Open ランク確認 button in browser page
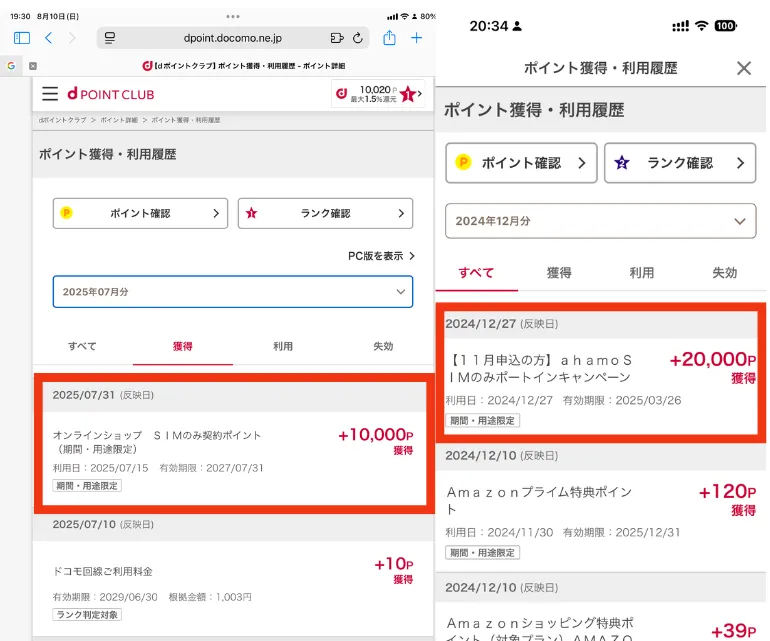This screenshot has height=641, width=770. tap(325, 213)
